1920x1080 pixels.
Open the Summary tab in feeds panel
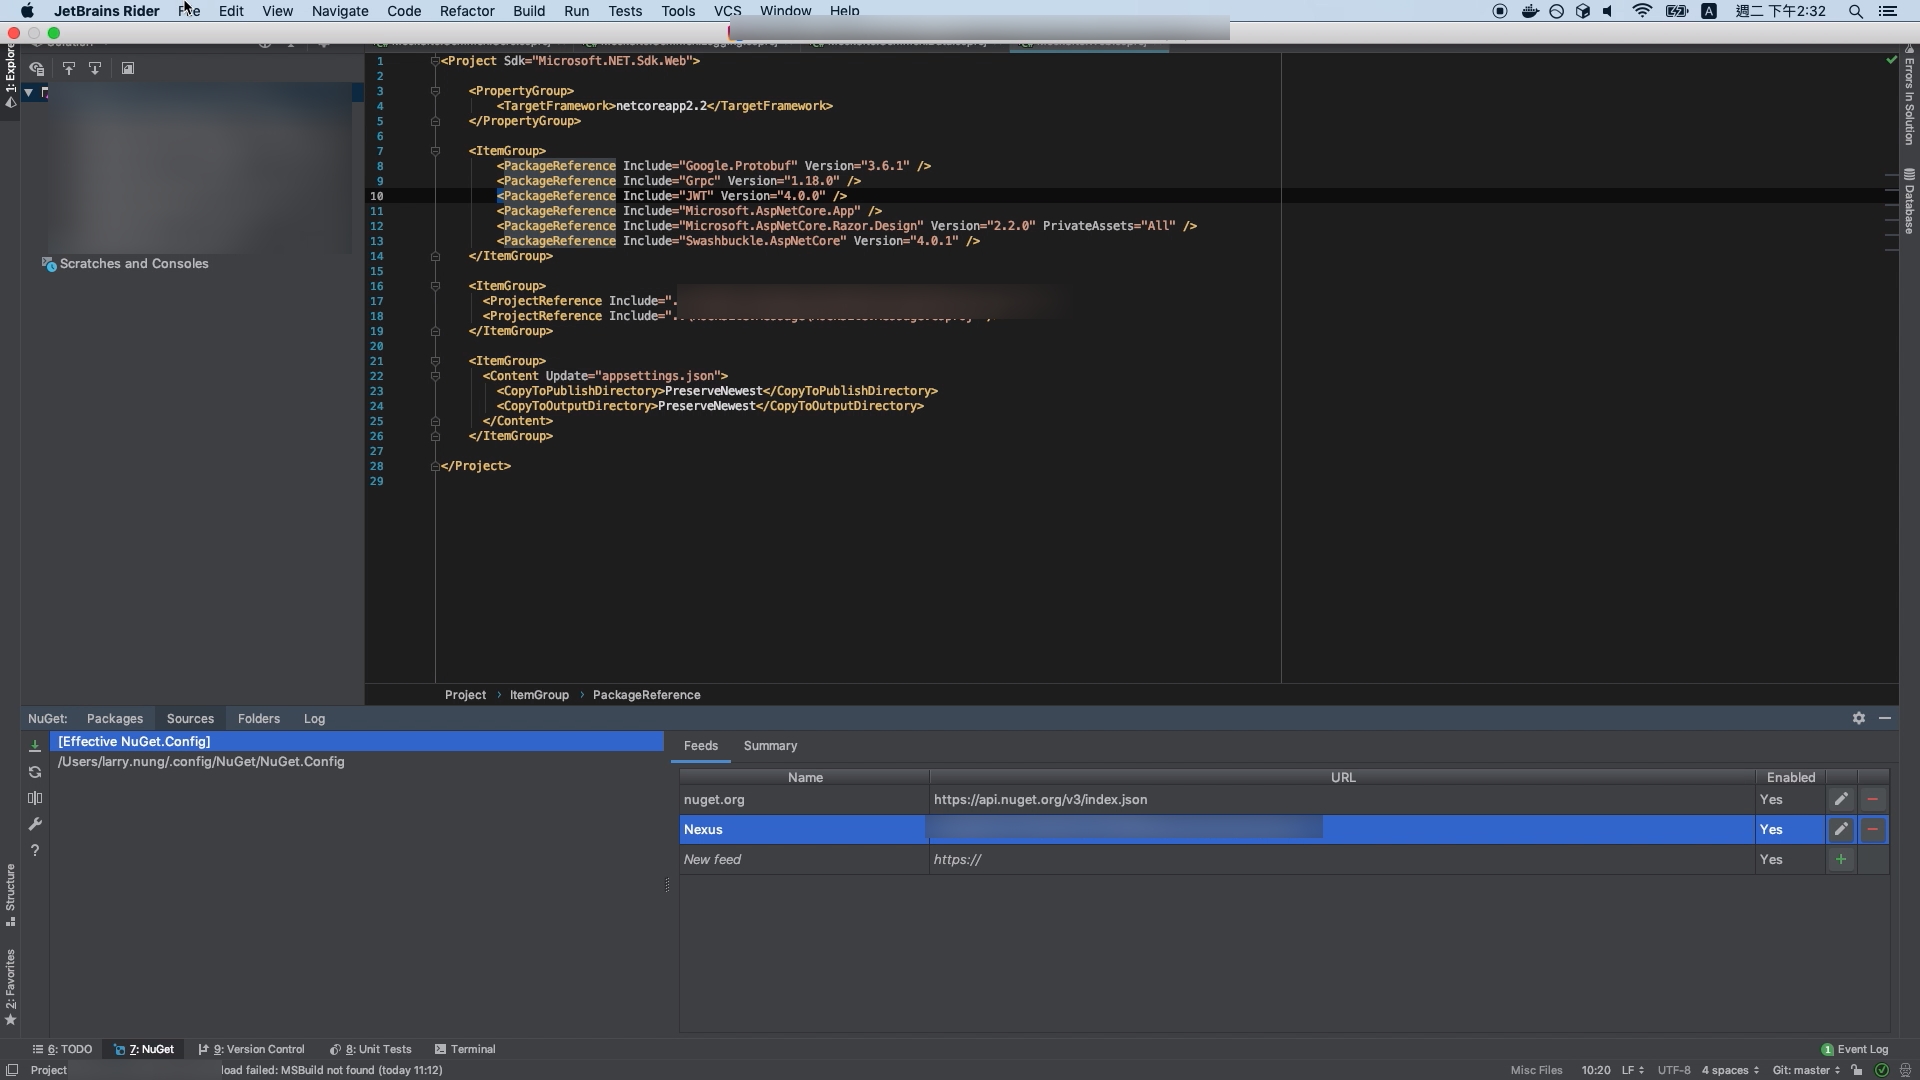770,746
